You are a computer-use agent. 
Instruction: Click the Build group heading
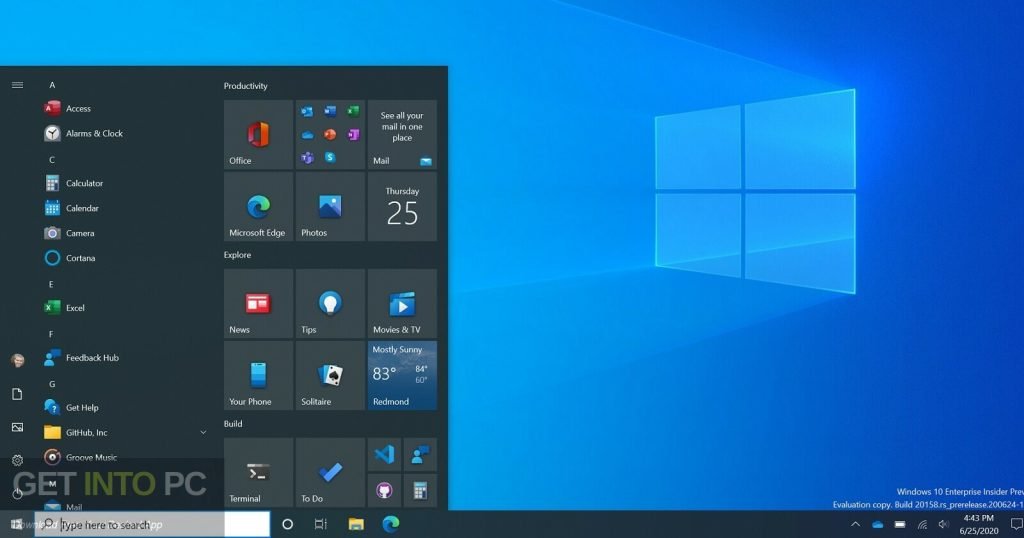pos(232,424)
